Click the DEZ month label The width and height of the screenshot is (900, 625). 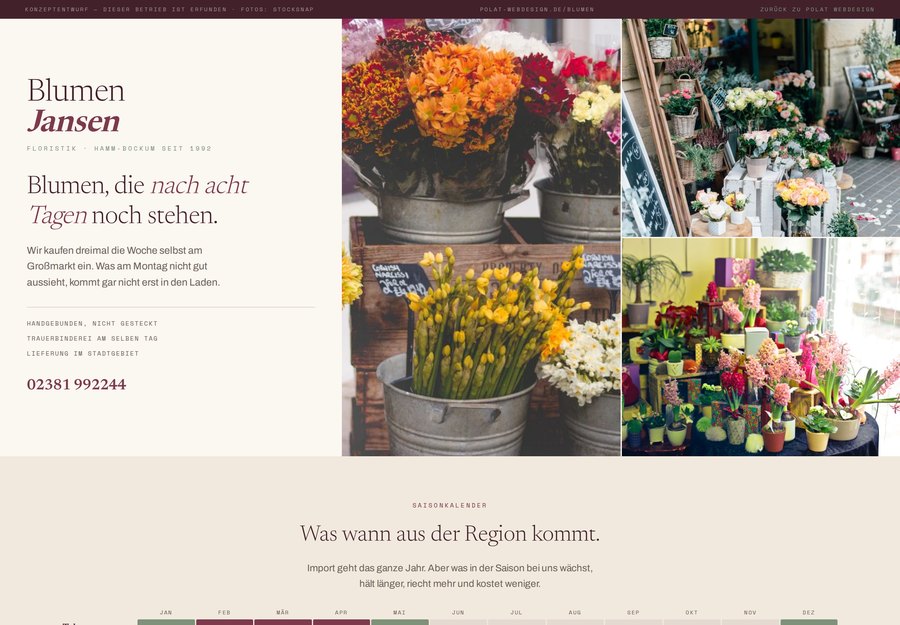coord(808,612)
